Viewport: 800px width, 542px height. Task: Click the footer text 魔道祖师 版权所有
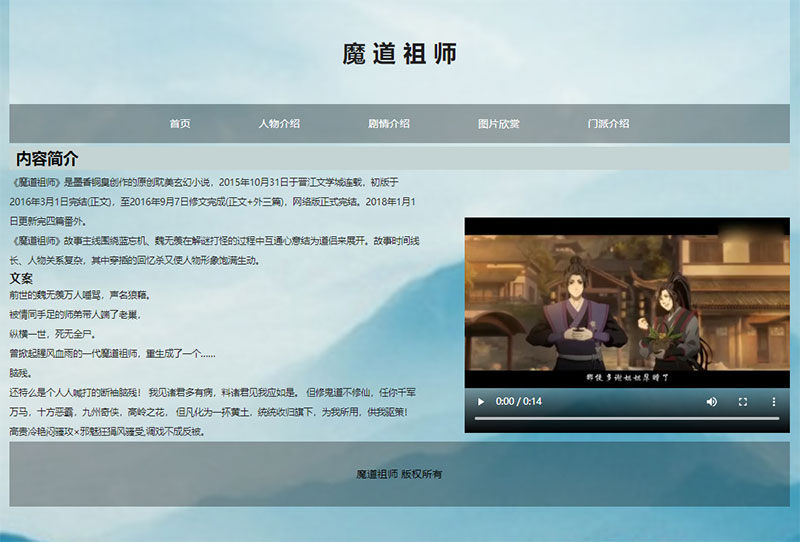tap(399, 474)
